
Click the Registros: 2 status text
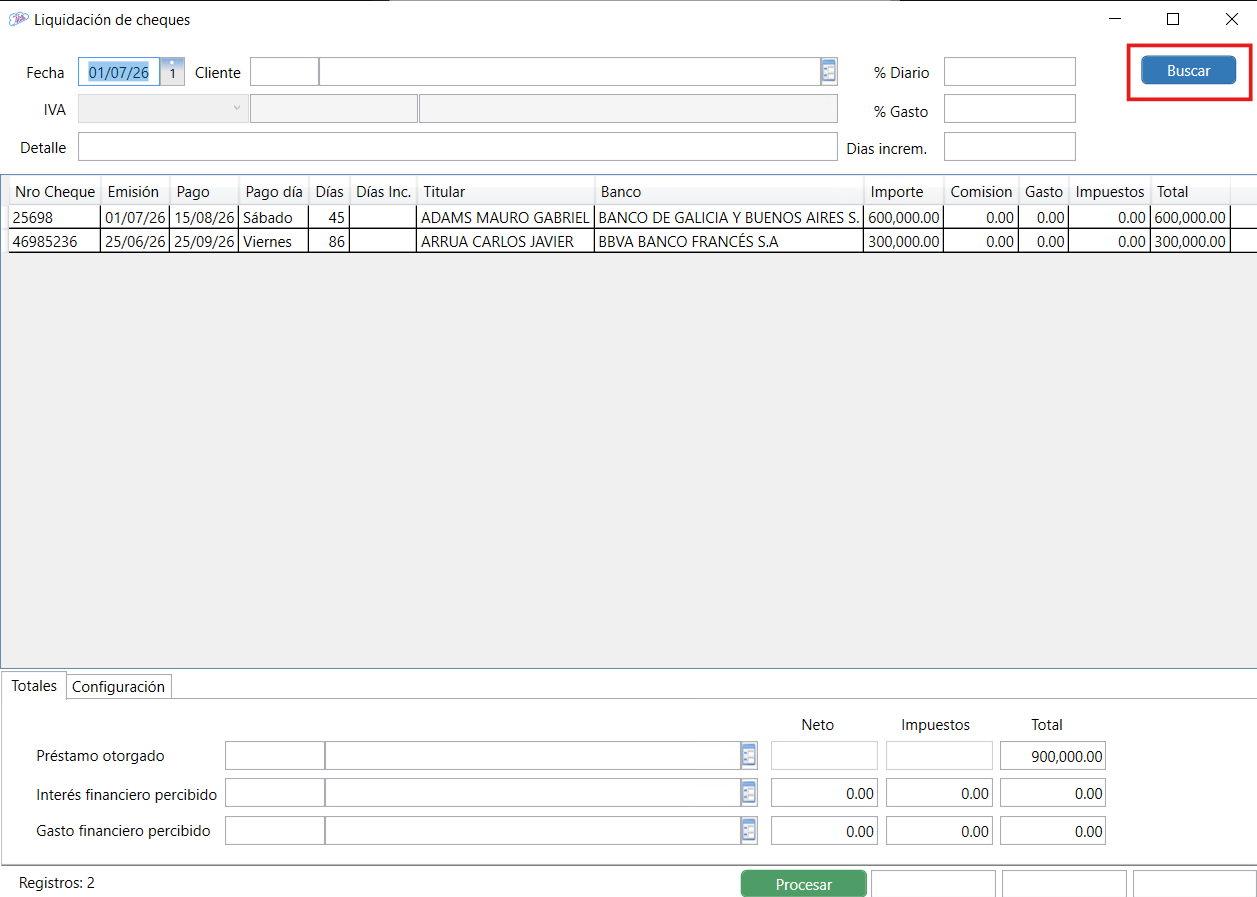57,883
